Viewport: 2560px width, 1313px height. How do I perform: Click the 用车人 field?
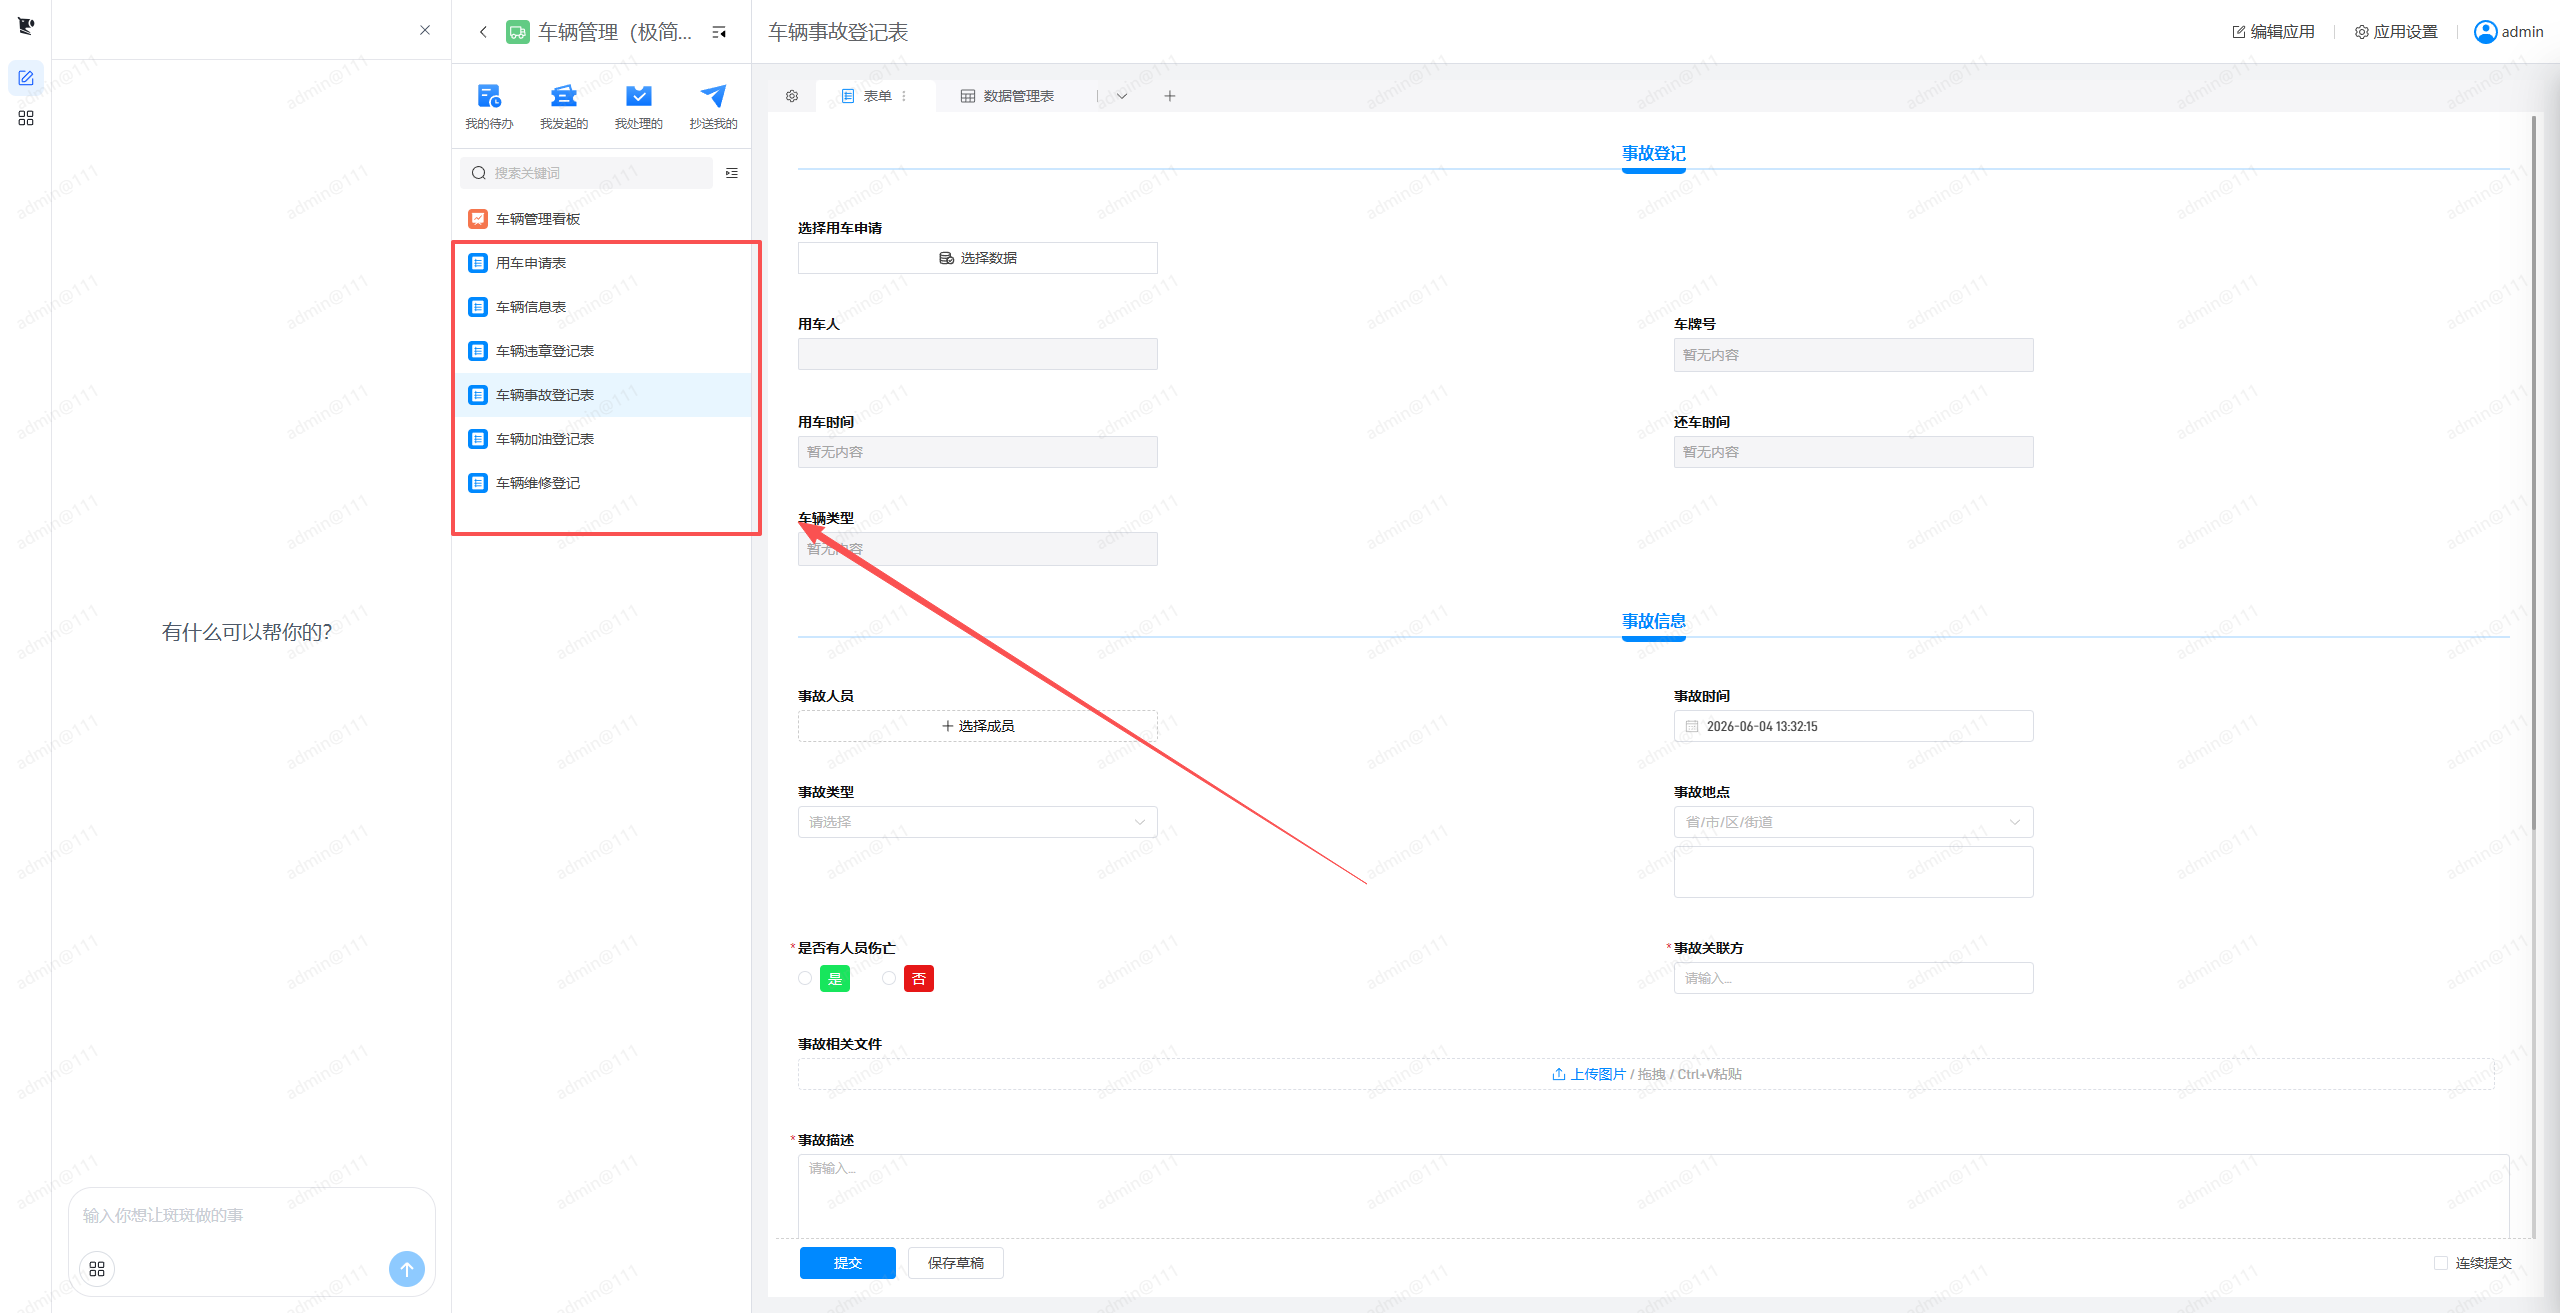click(978, 354)
